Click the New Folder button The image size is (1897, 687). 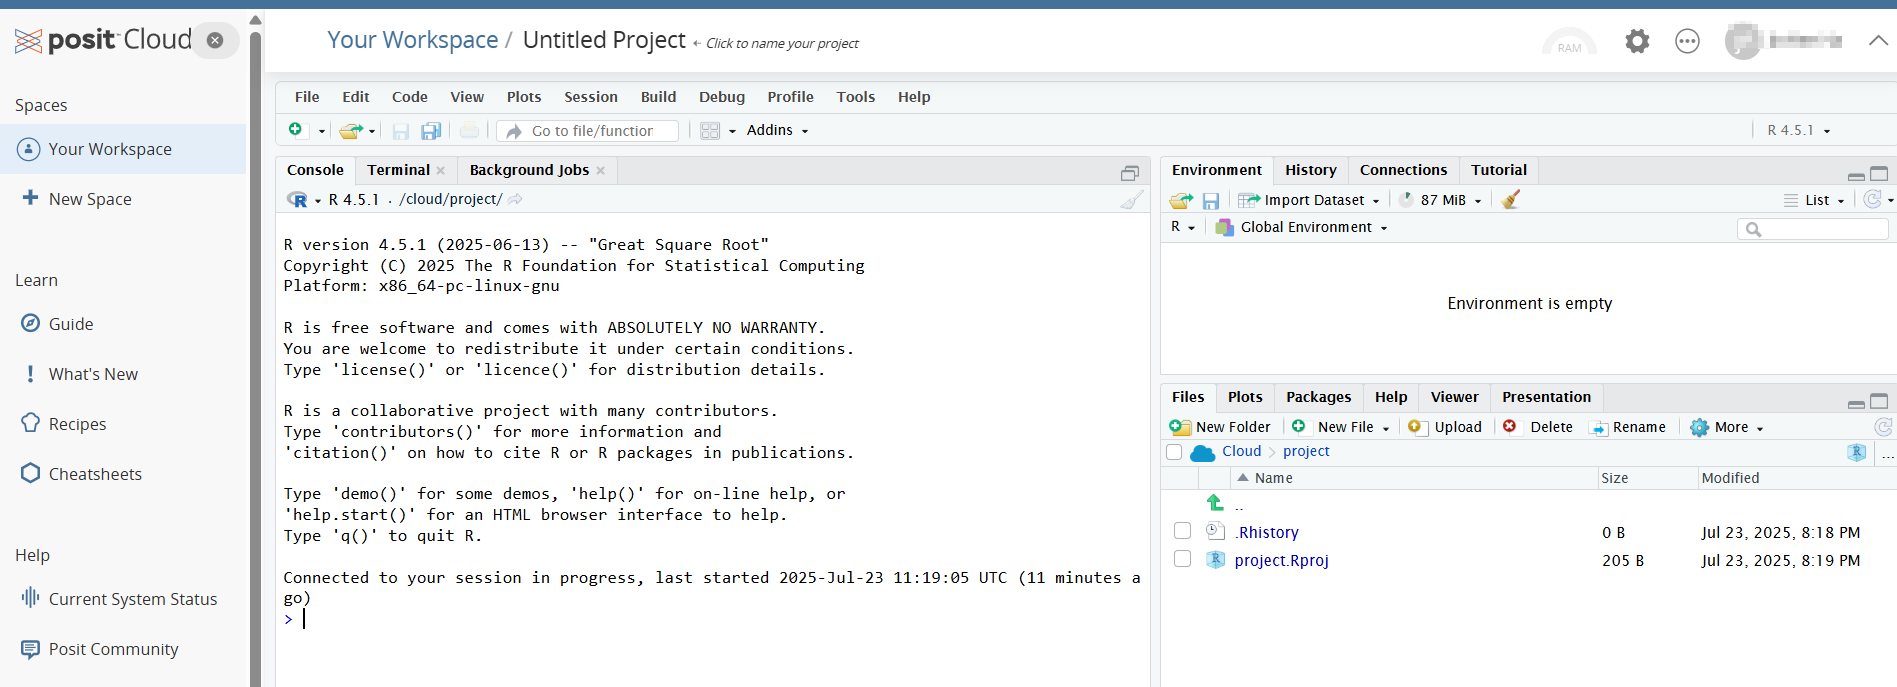[x=1220, y=427]
